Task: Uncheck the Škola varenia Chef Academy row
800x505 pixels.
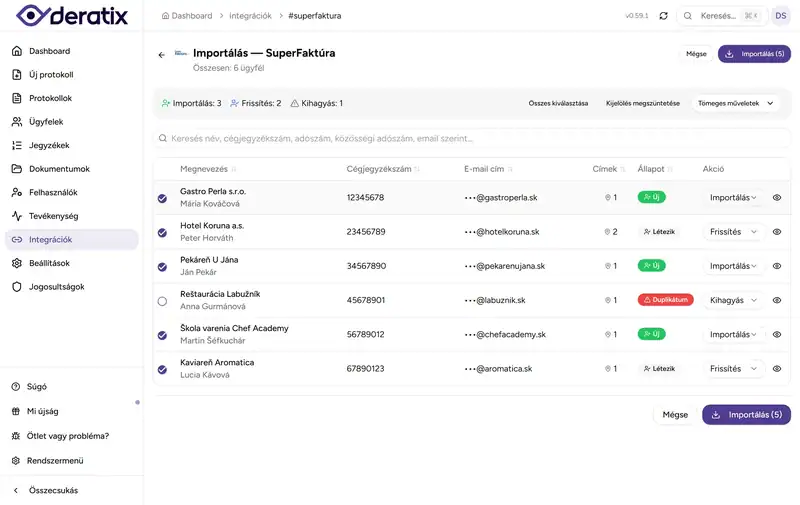Action: point(162,335)
